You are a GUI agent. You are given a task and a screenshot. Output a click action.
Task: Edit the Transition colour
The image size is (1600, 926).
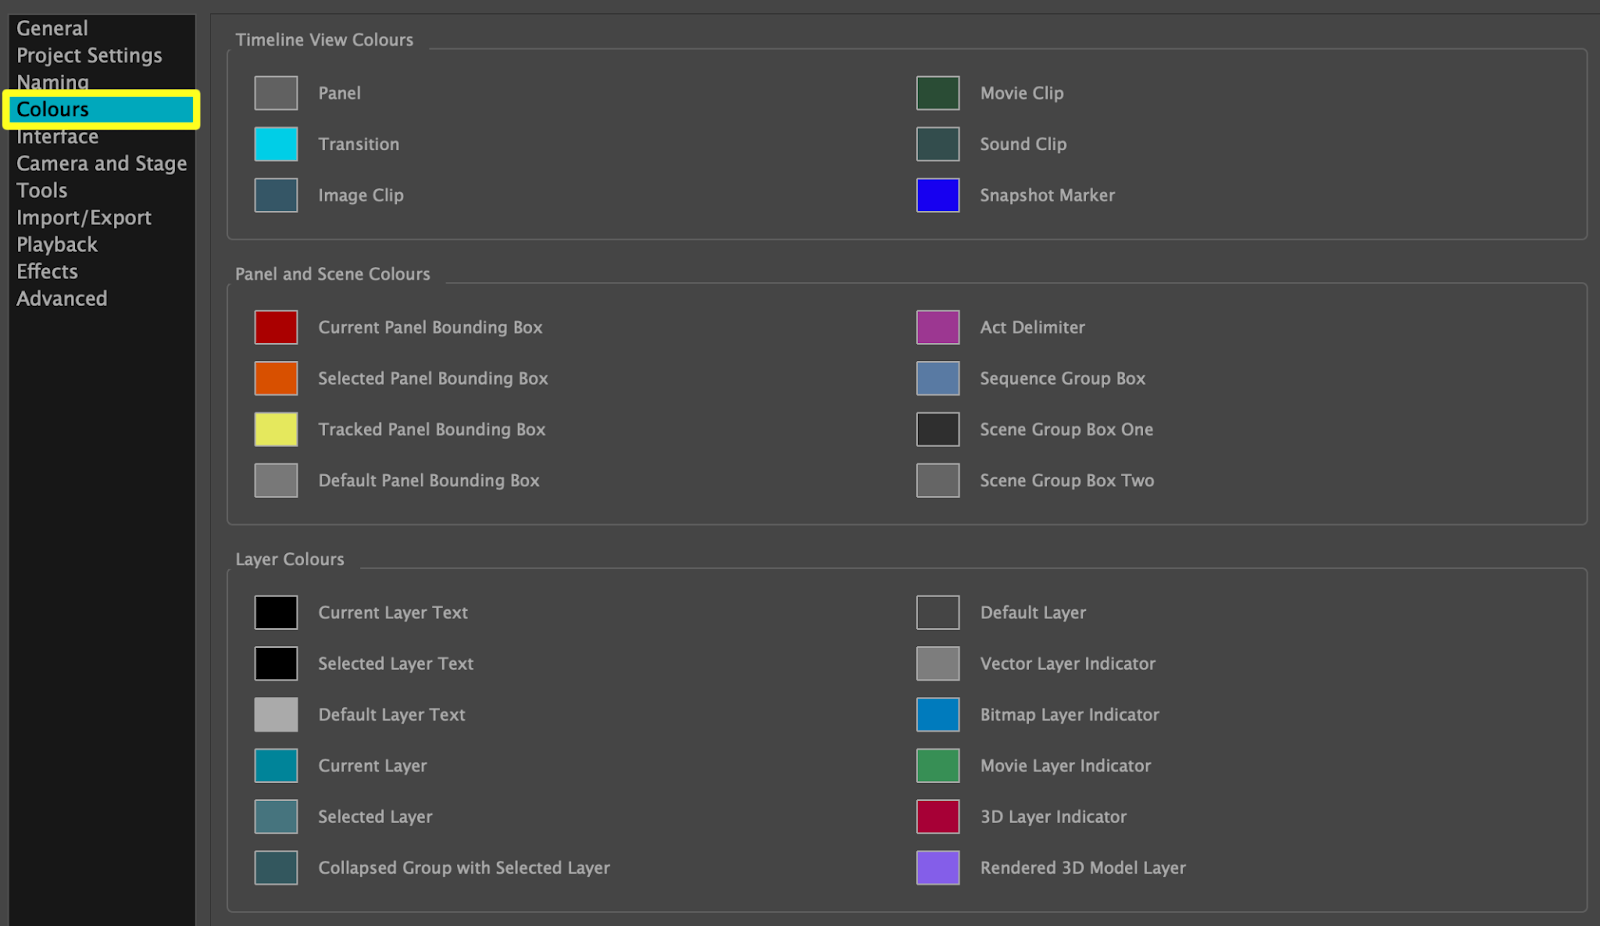(x=275, y=143)
